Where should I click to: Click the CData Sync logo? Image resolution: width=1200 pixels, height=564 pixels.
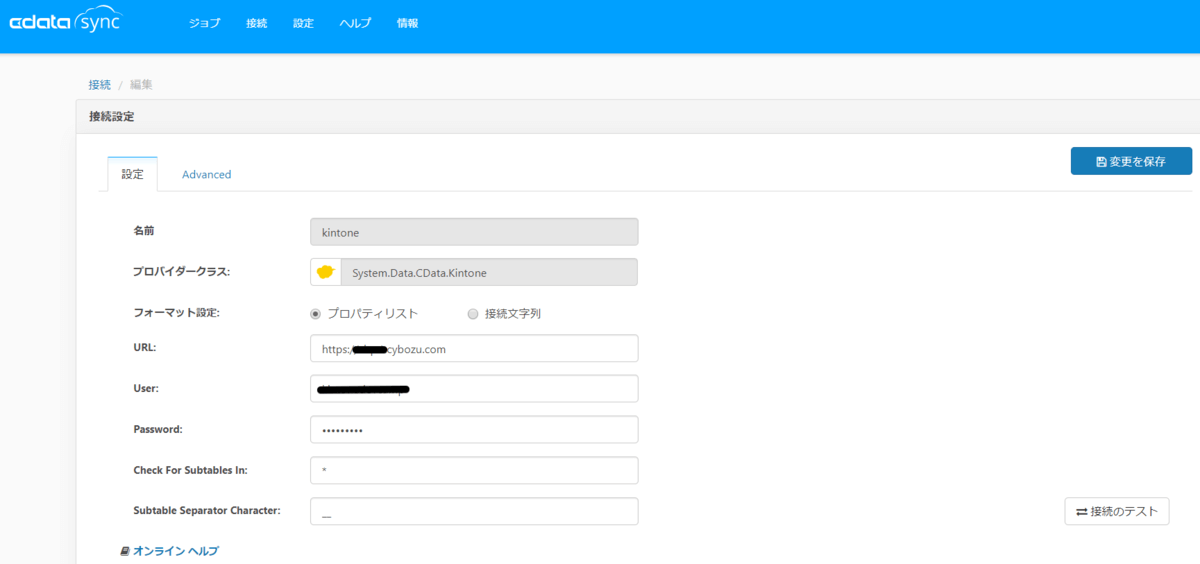coord(65,21)
